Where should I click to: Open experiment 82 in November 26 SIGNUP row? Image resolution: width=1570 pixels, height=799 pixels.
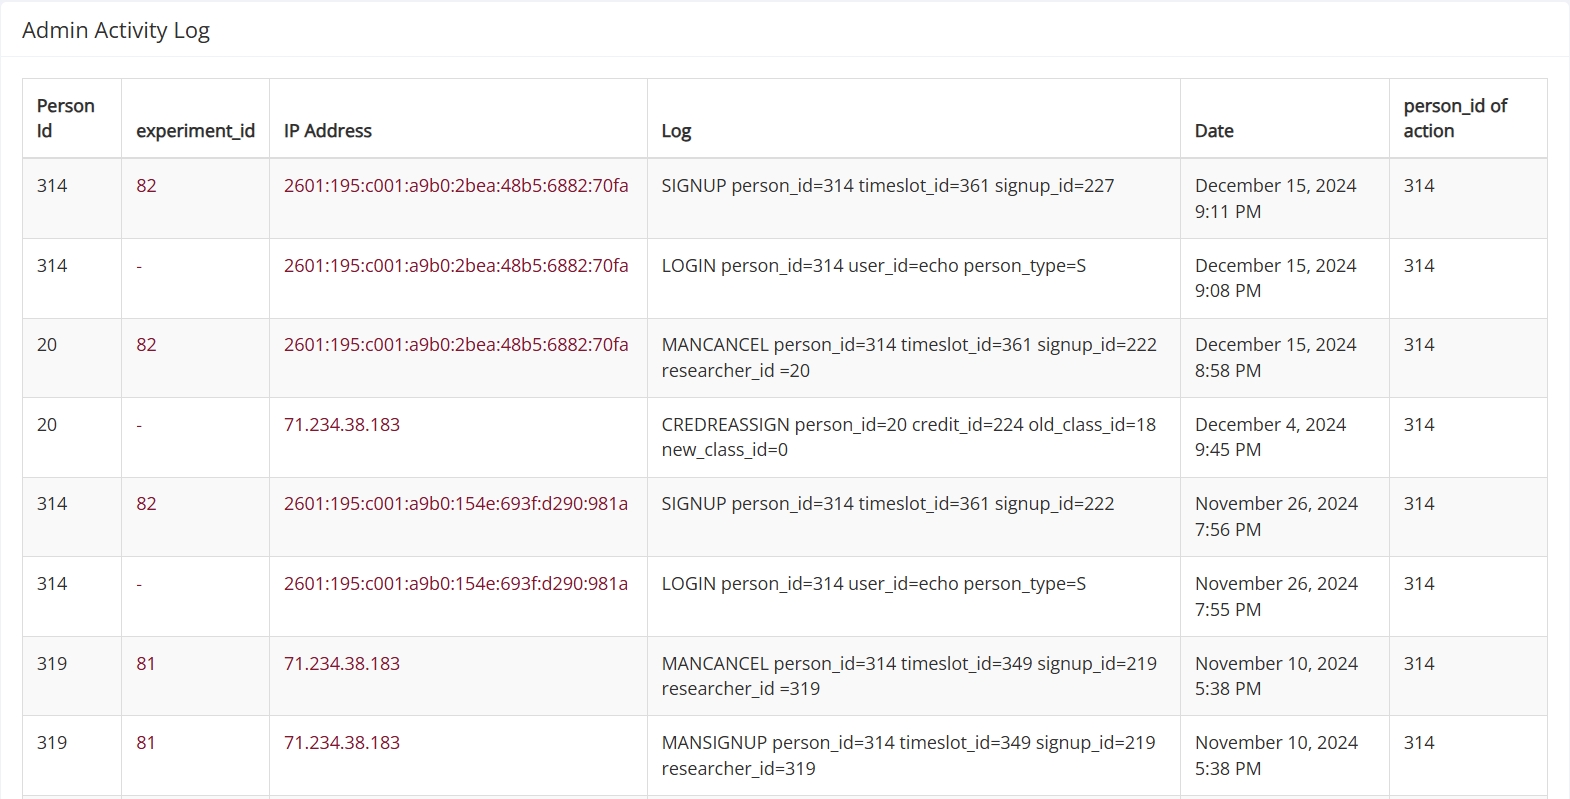point(146,503)
